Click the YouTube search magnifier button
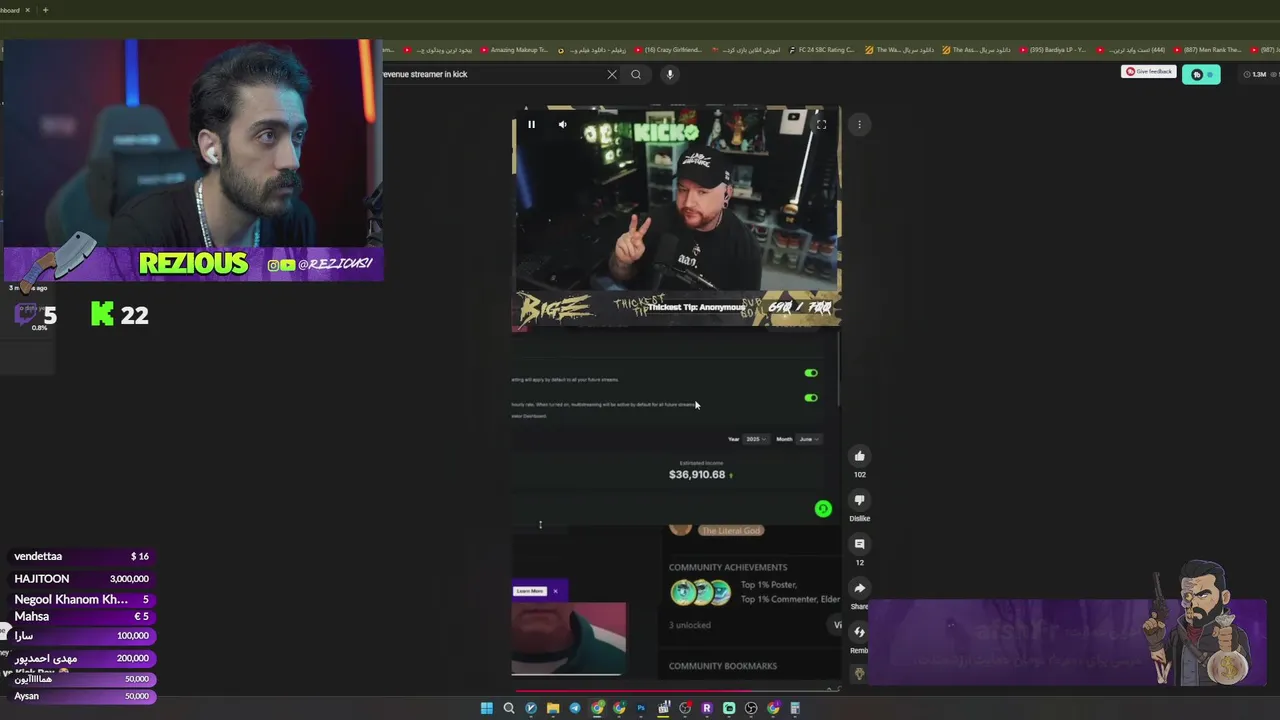This screenshot has height=720, width=1280. click(x=636, y=74)
